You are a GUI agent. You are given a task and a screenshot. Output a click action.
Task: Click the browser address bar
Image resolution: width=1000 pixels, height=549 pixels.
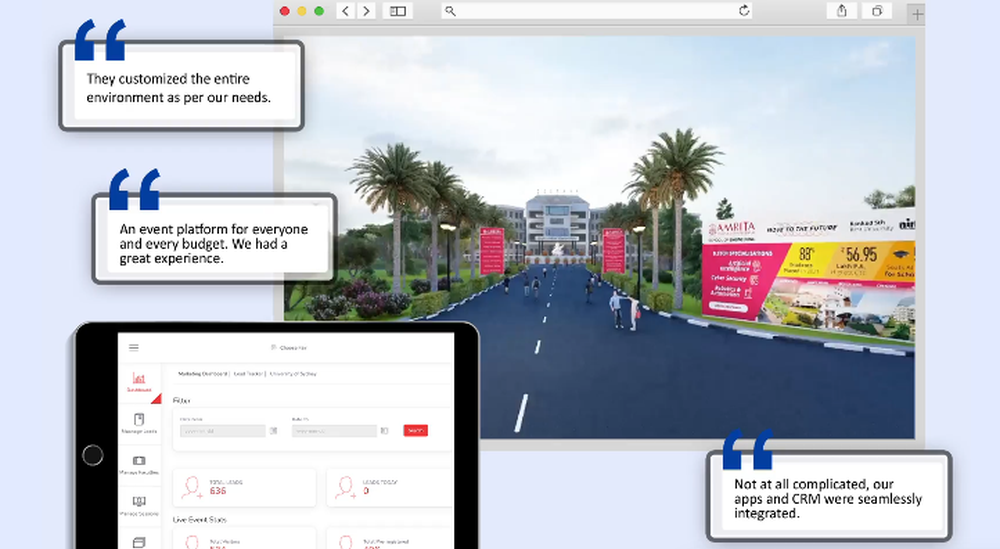pyautogui.click(x=597, y=11)
